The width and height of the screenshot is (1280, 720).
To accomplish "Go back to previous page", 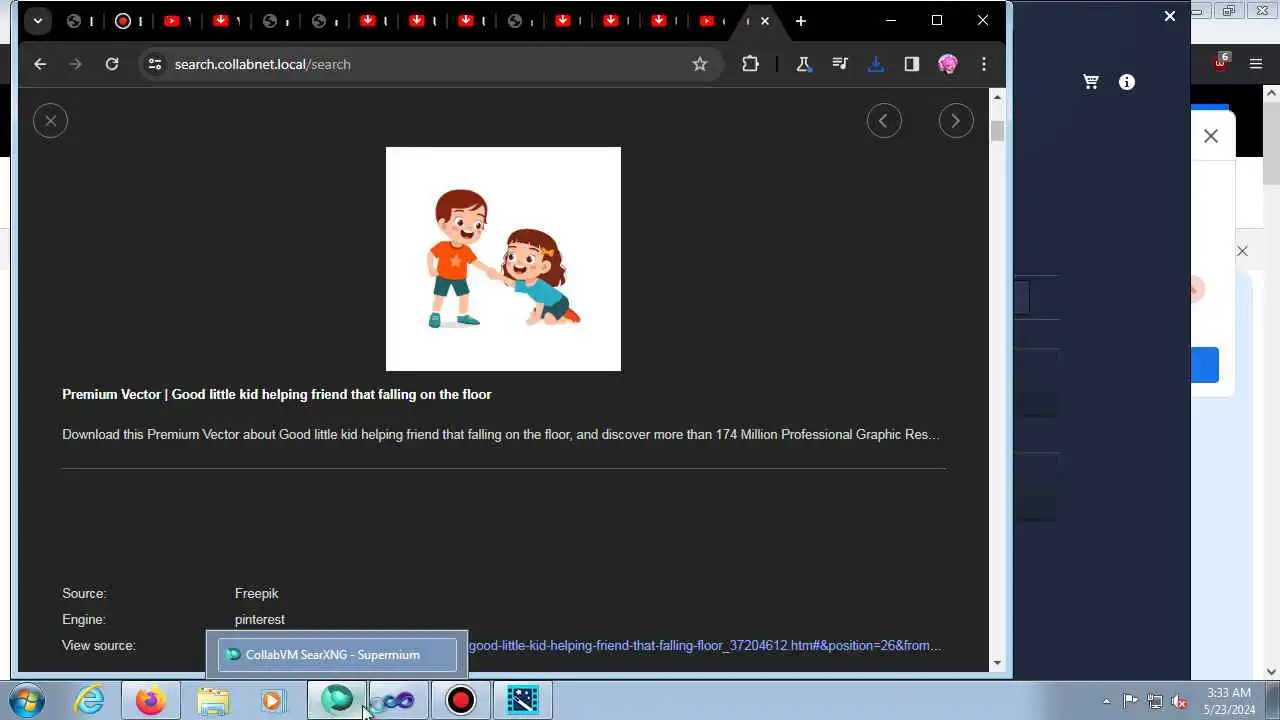I will click(40, 64).
